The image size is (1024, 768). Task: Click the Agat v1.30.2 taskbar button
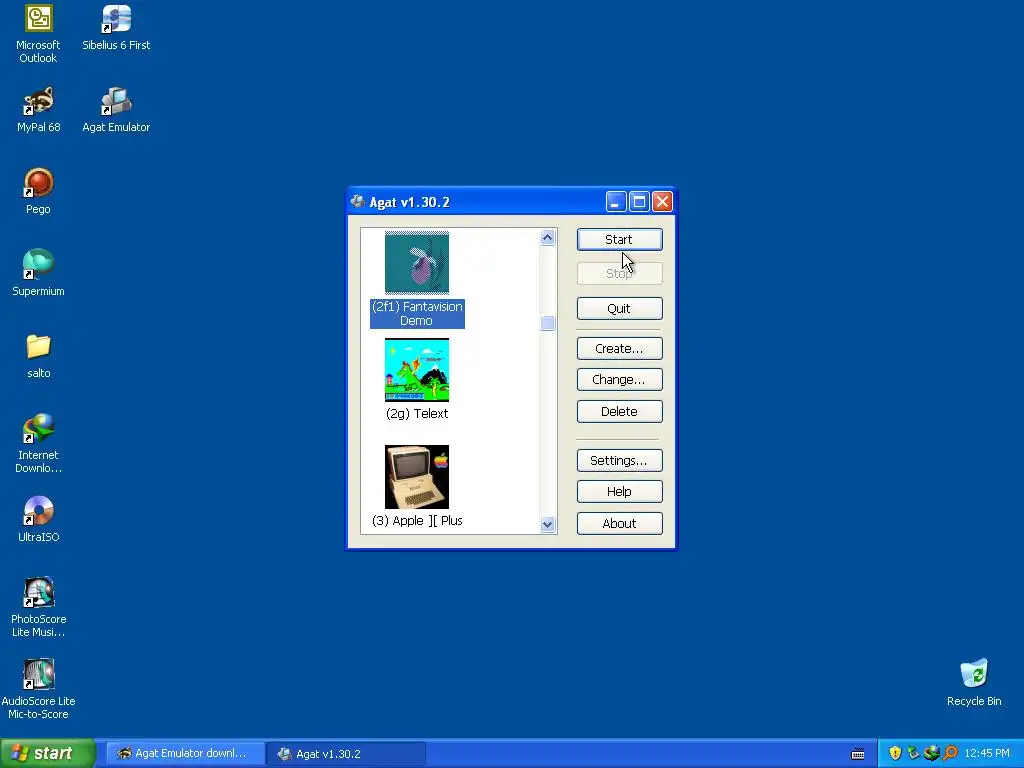click(x=346, y=754)
